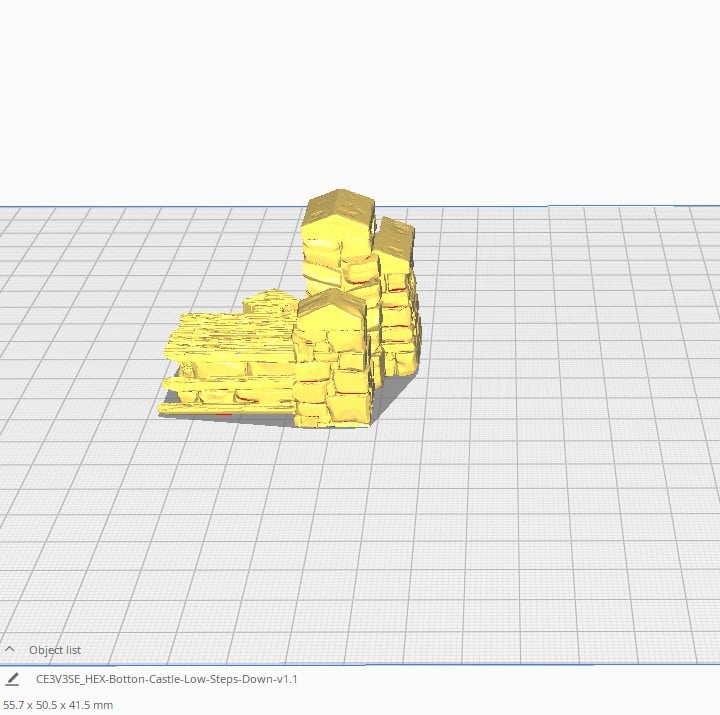This screenshot has height=715, width=720.
Task: Click the pencil edit icon beside the file name
Action: click(12, 680)
